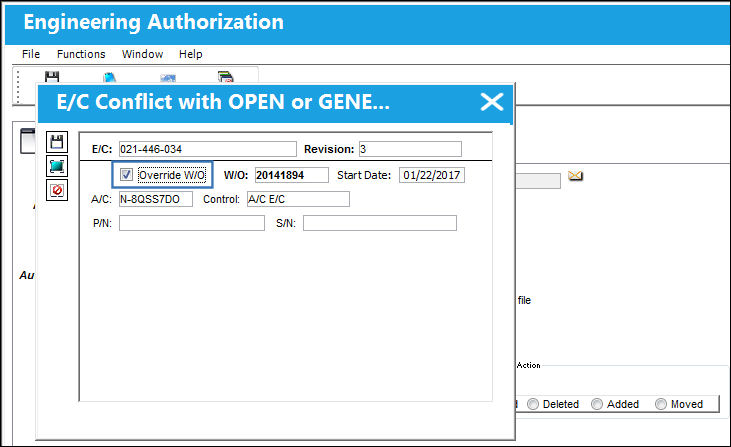Click the empty S/N field

click(380, 223)
